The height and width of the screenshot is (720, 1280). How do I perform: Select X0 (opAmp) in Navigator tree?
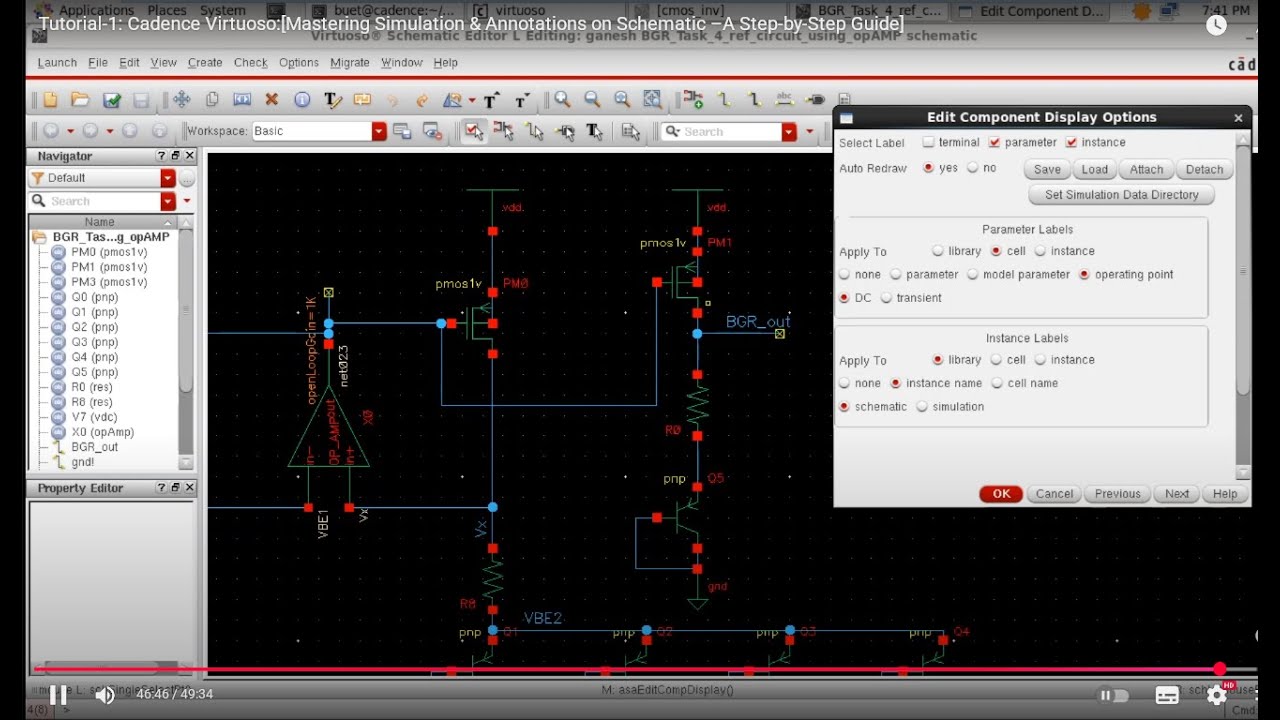coord(102,432)
